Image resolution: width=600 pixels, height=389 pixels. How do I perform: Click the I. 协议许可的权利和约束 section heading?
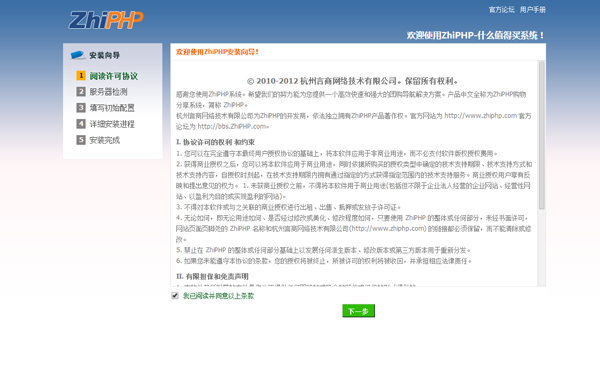click(215, 142)
